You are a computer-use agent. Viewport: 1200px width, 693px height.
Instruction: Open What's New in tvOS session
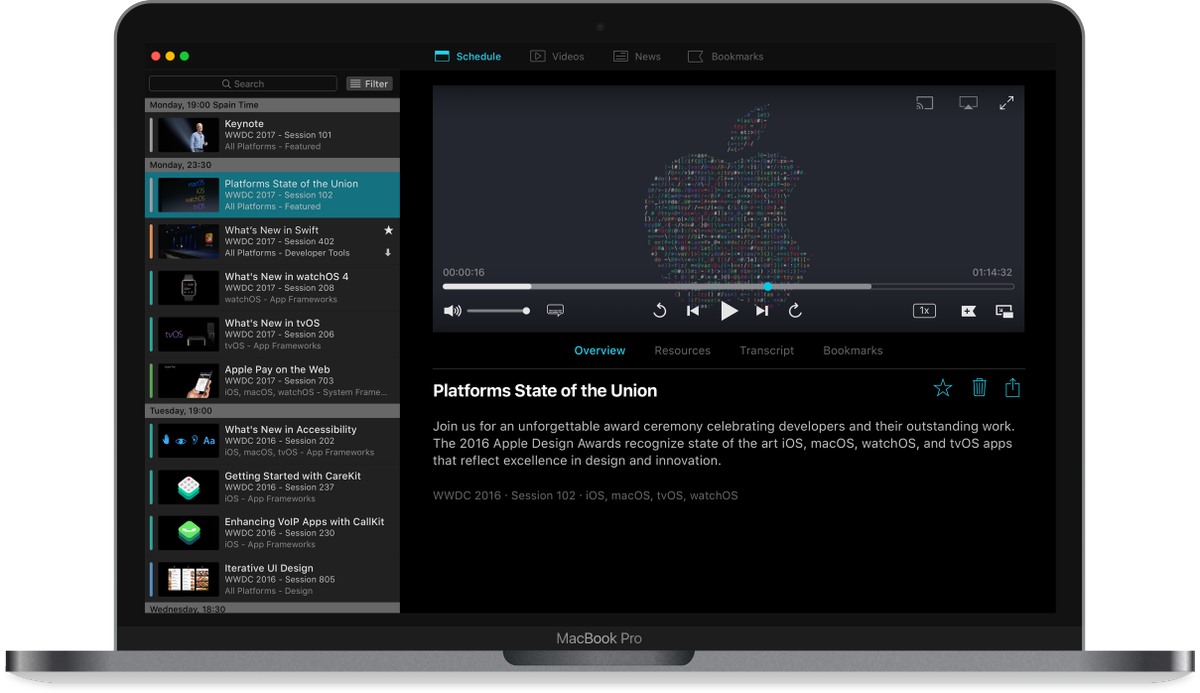point(273,334)
